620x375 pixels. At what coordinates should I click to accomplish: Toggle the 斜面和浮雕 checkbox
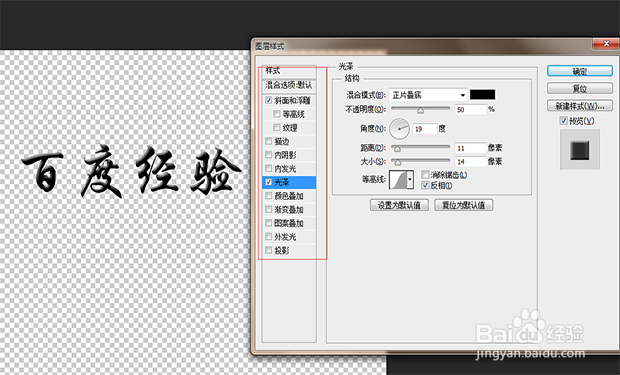coord(269,100)
